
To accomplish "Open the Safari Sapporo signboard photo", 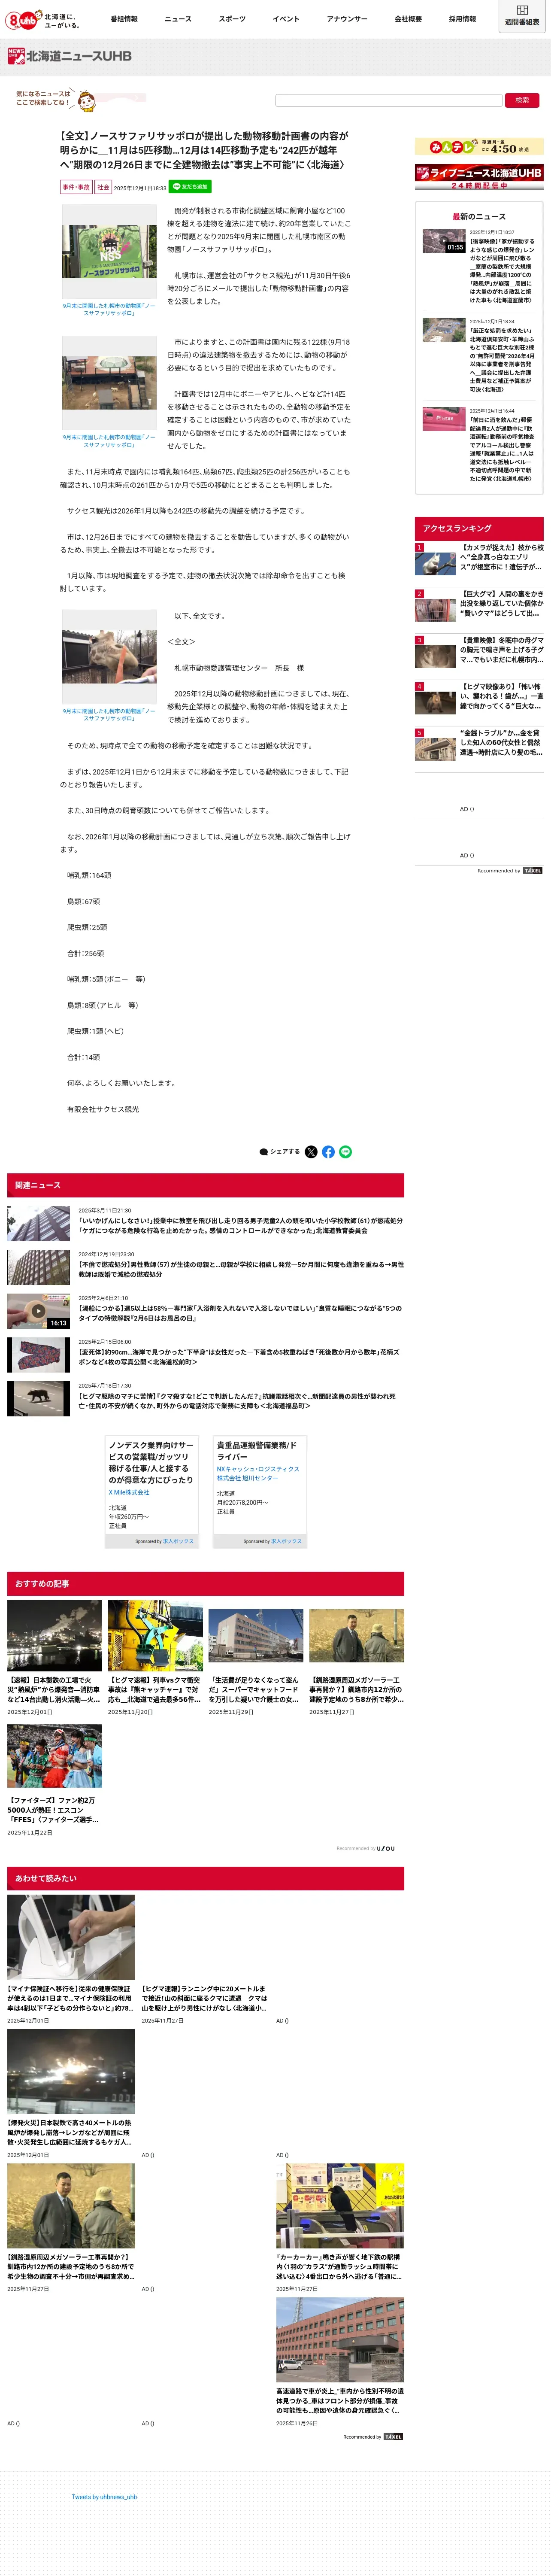I will point(109,252).
